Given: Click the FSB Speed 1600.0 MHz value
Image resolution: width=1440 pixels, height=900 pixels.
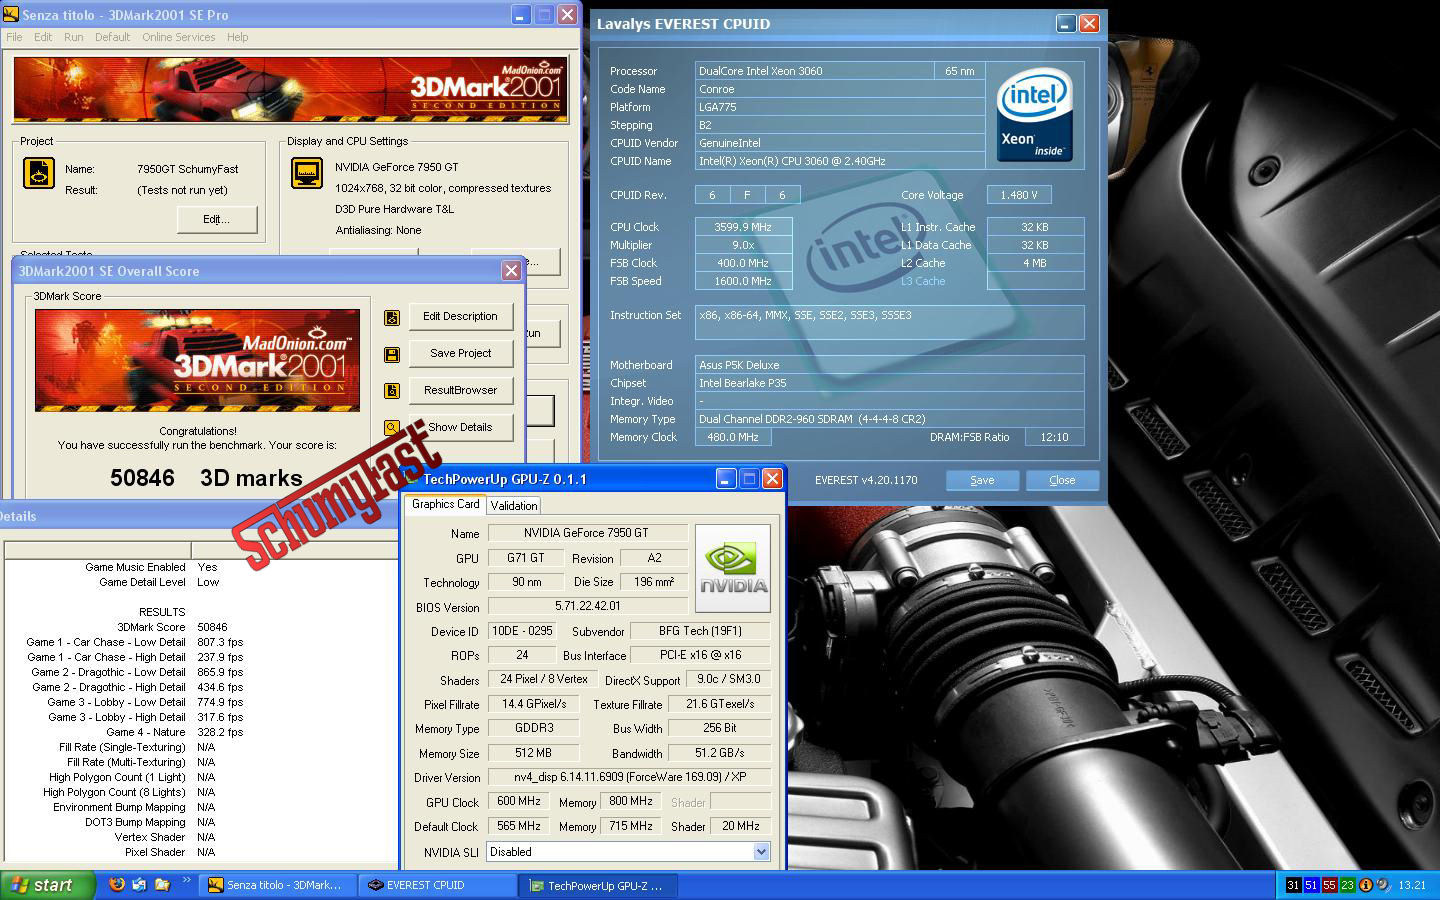Looking at the screenshot, I should pyautogui.click(x=743, y=281).
